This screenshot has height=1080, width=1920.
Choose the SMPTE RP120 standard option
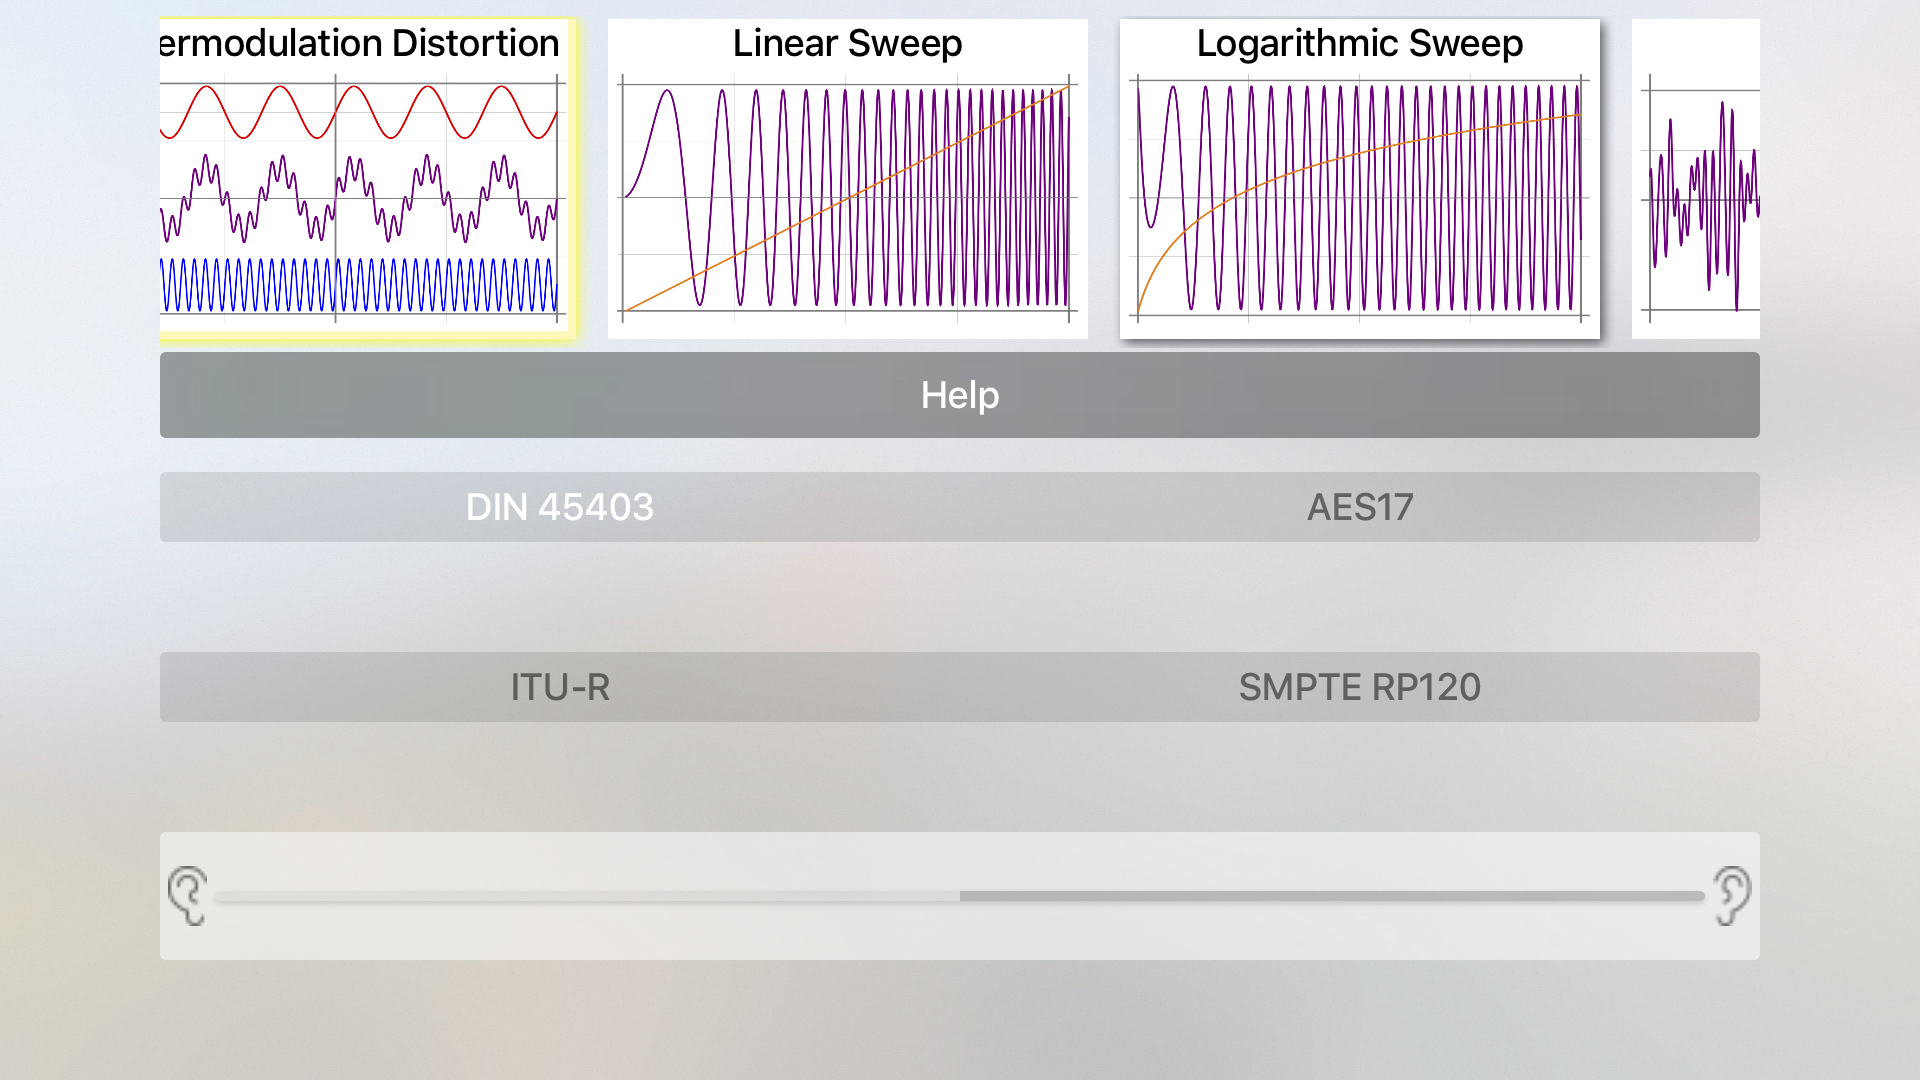pos(1360,687)
